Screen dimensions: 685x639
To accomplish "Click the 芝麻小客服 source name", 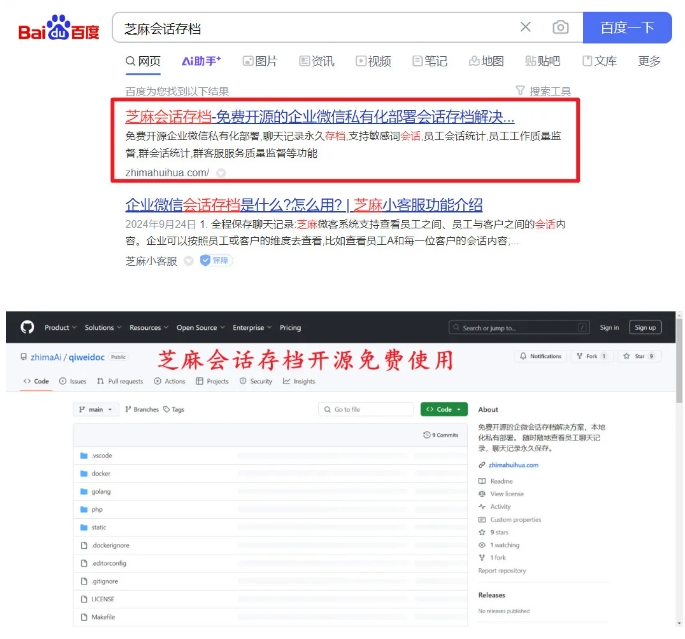I will (151, 261).
